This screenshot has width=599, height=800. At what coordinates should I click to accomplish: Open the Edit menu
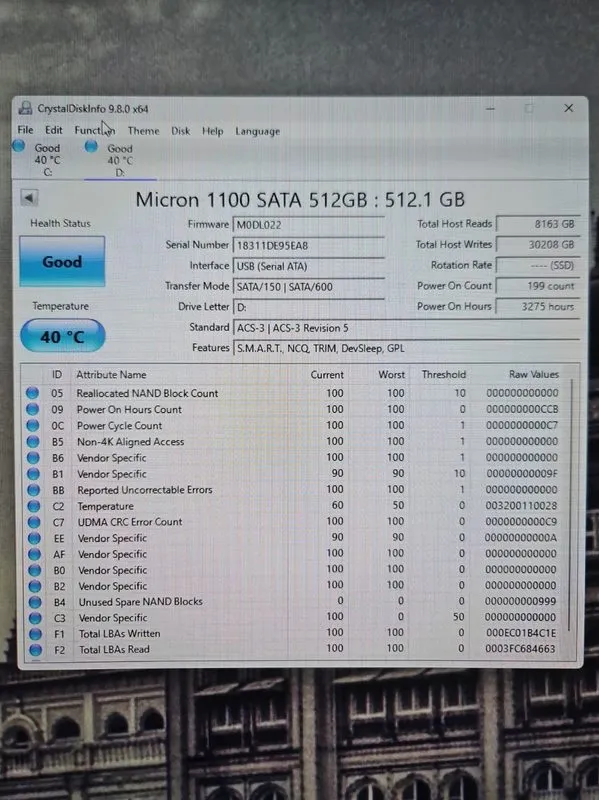[x=54, y=130]
